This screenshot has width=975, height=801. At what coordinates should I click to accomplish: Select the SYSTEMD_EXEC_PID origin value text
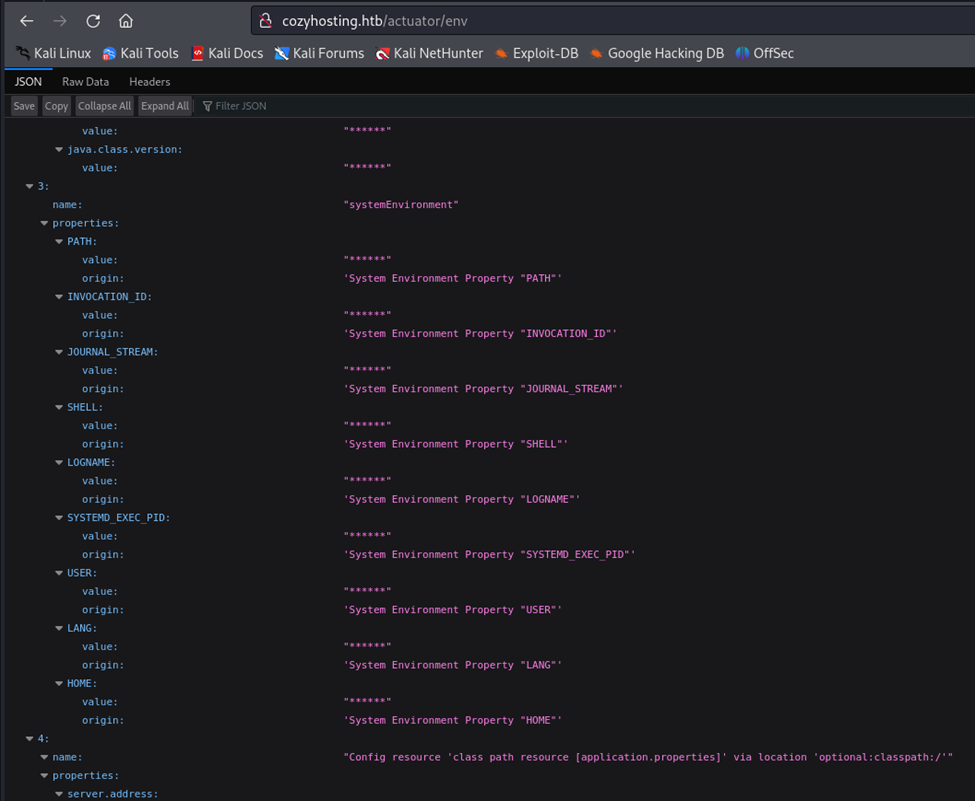(489, 555)
